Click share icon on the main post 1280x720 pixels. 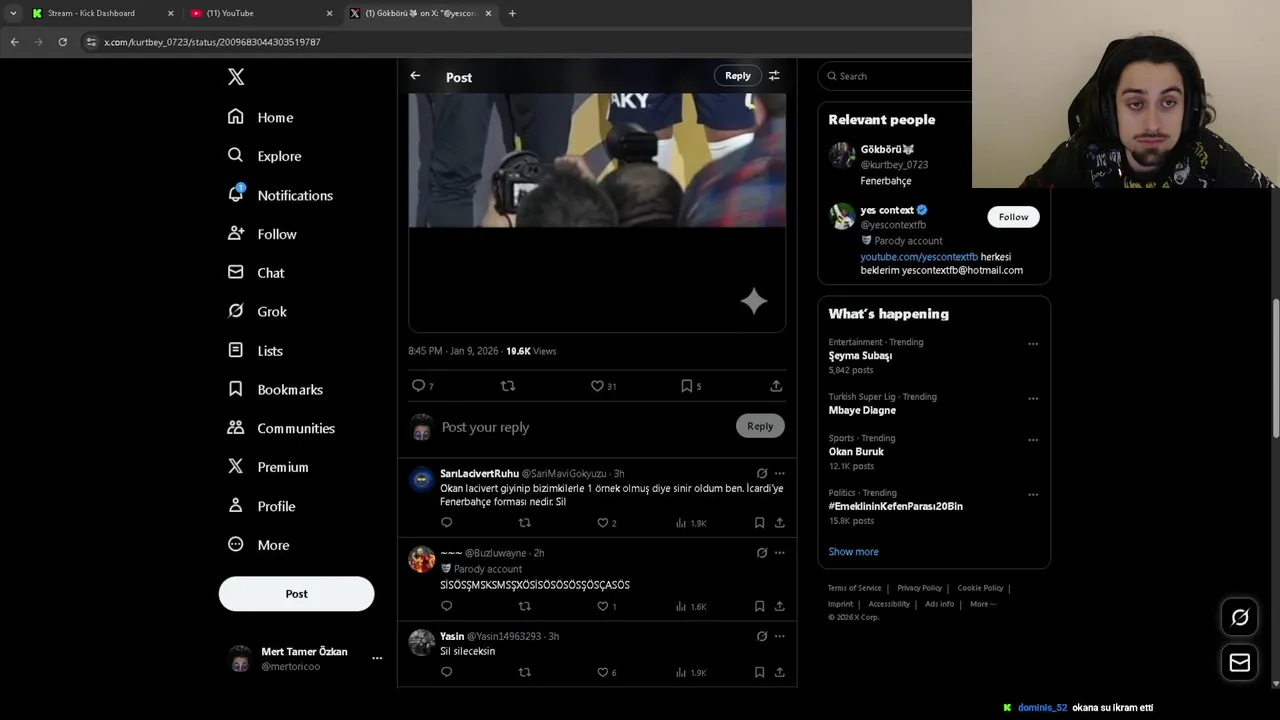[x=776, y=386]
